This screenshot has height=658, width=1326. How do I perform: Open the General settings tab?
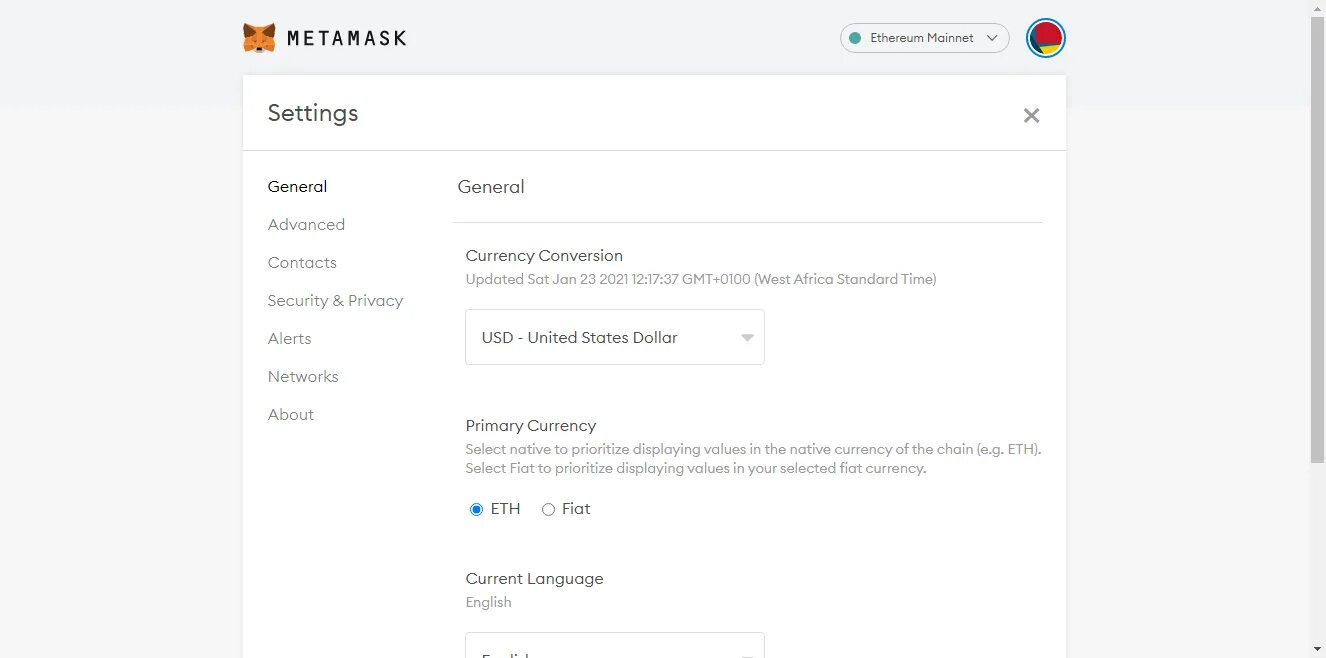click(x=297, y=186)
